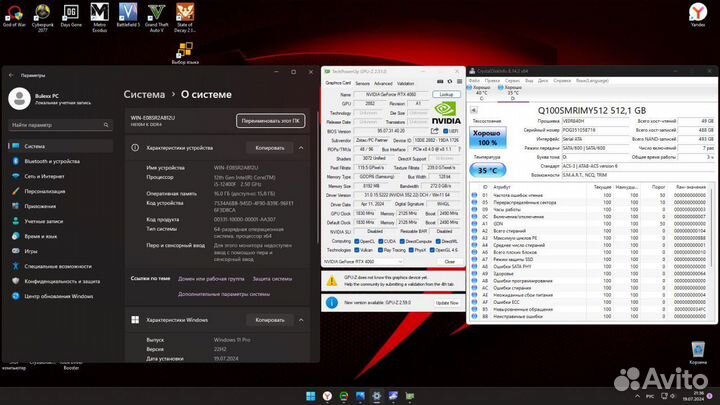Open the Metro Exodus desktop shortcut
Screen dimensions: 720x405
[100, 17]
